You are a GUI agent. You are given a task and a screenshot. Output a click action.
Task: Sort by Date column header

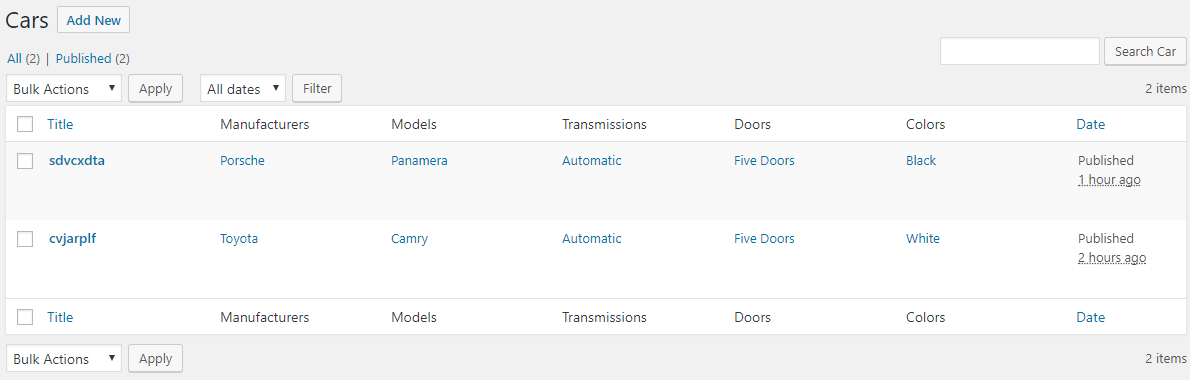1091,124
